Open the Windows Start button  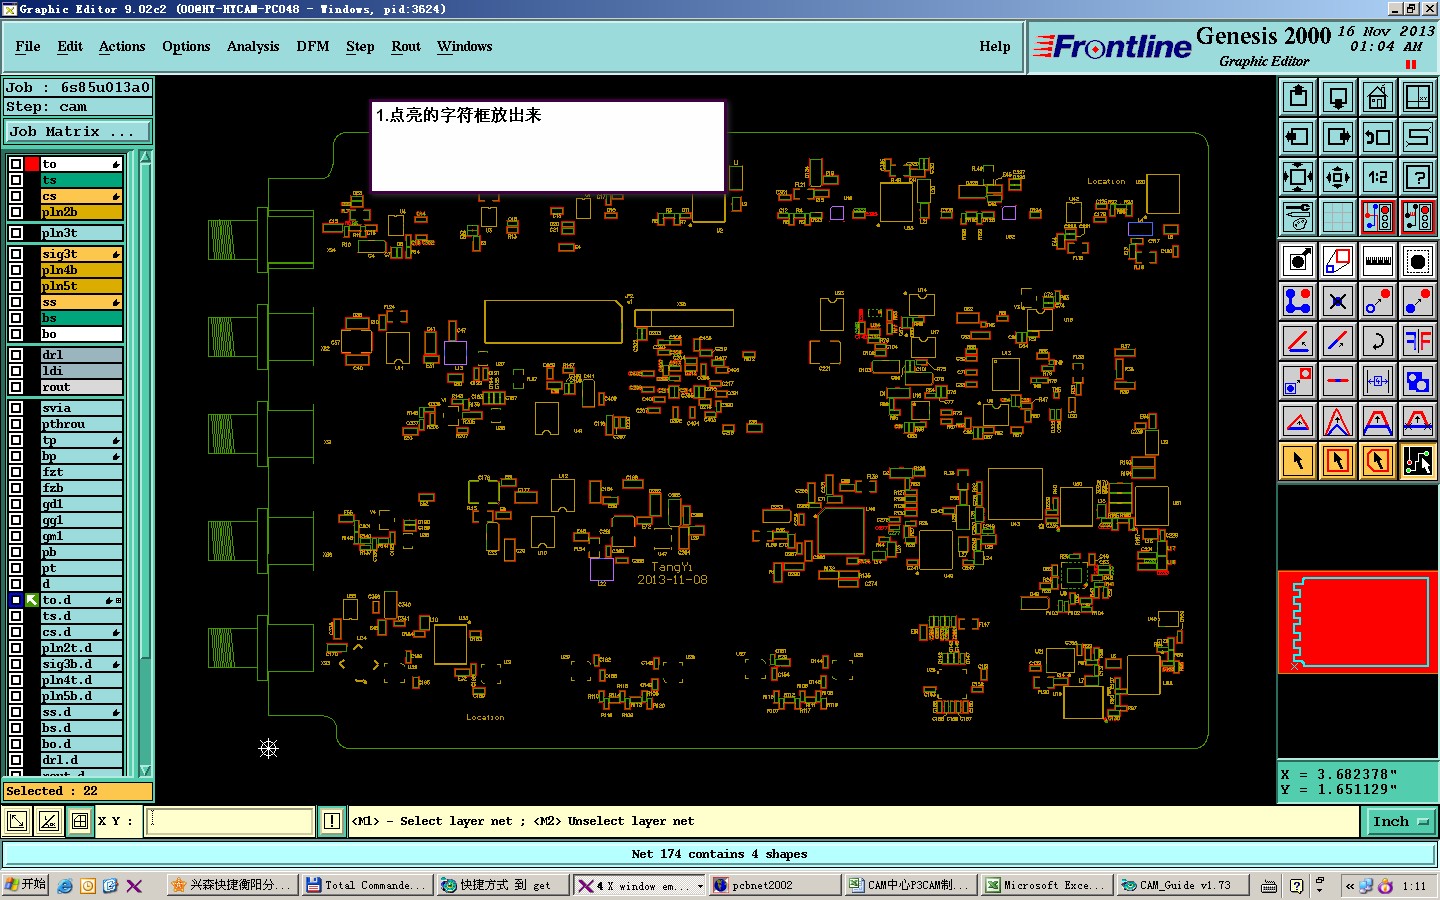click(26, 885)
